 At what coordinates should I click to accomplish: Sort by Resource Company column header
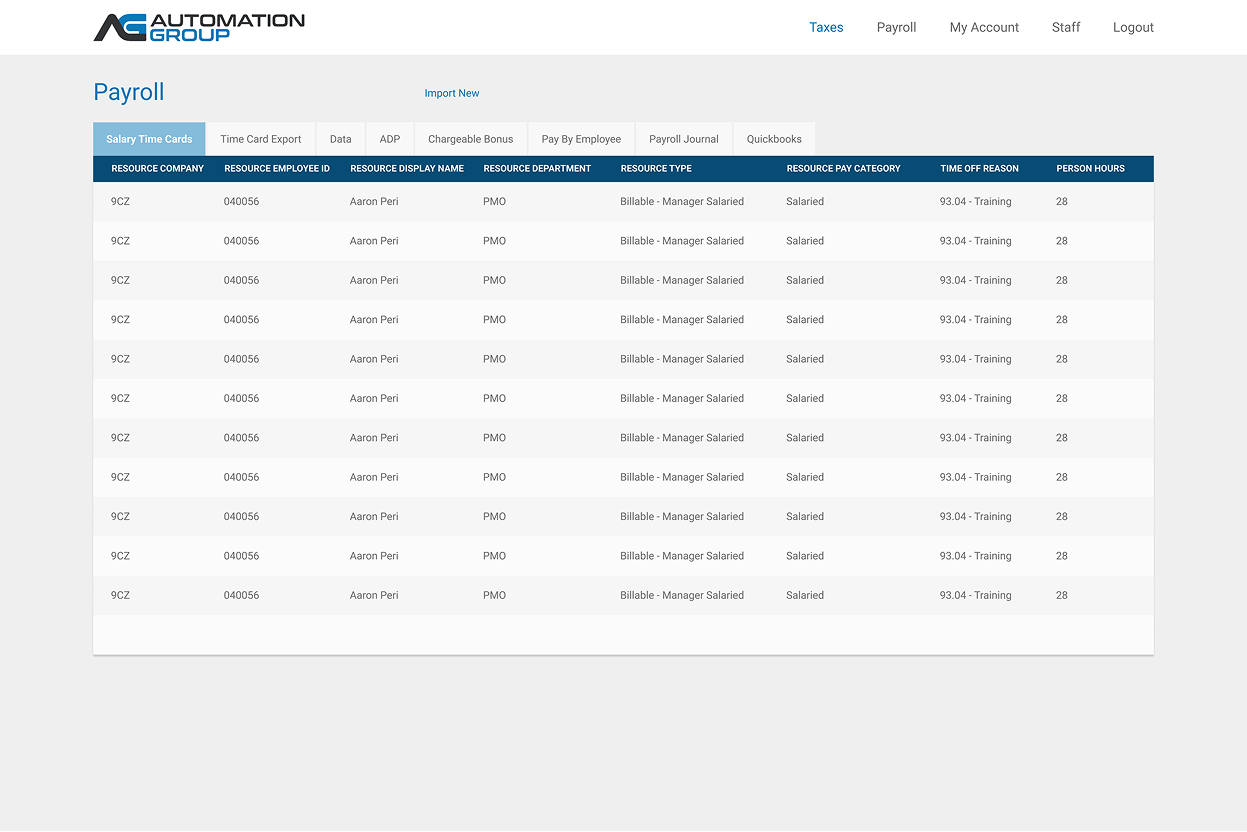(x=157, y=168)
